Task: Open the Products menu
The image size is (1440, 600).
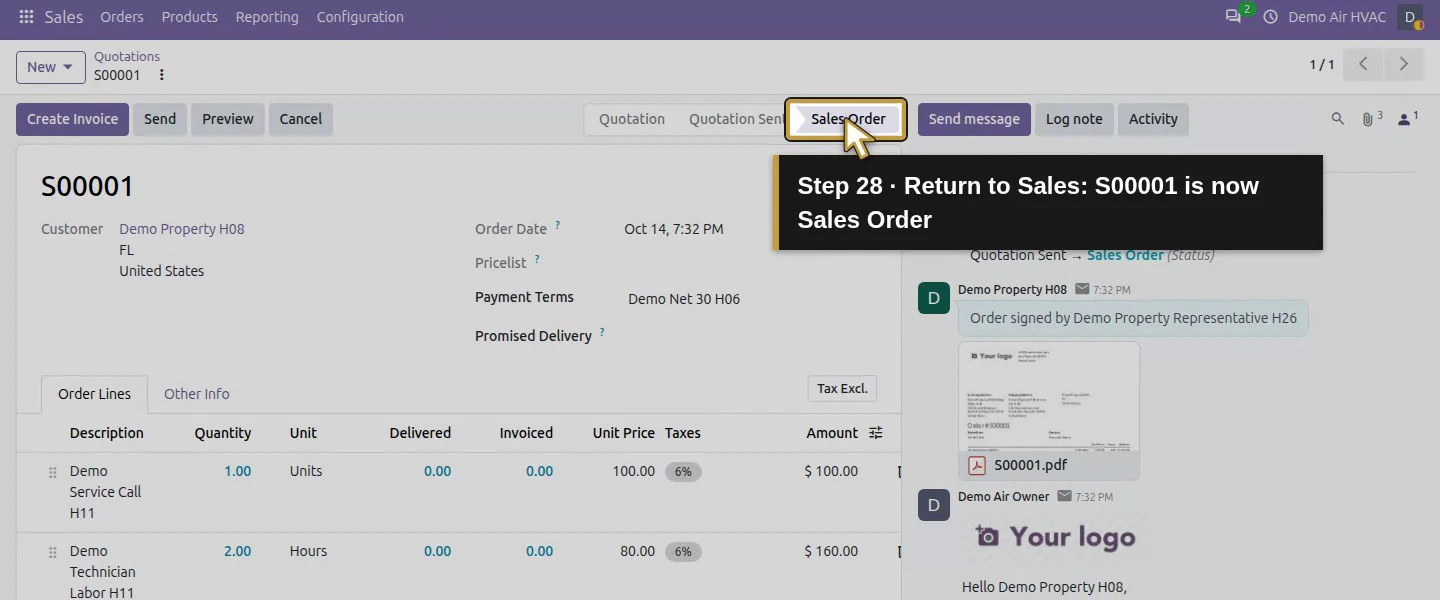Action: click(x=190, y=17)
